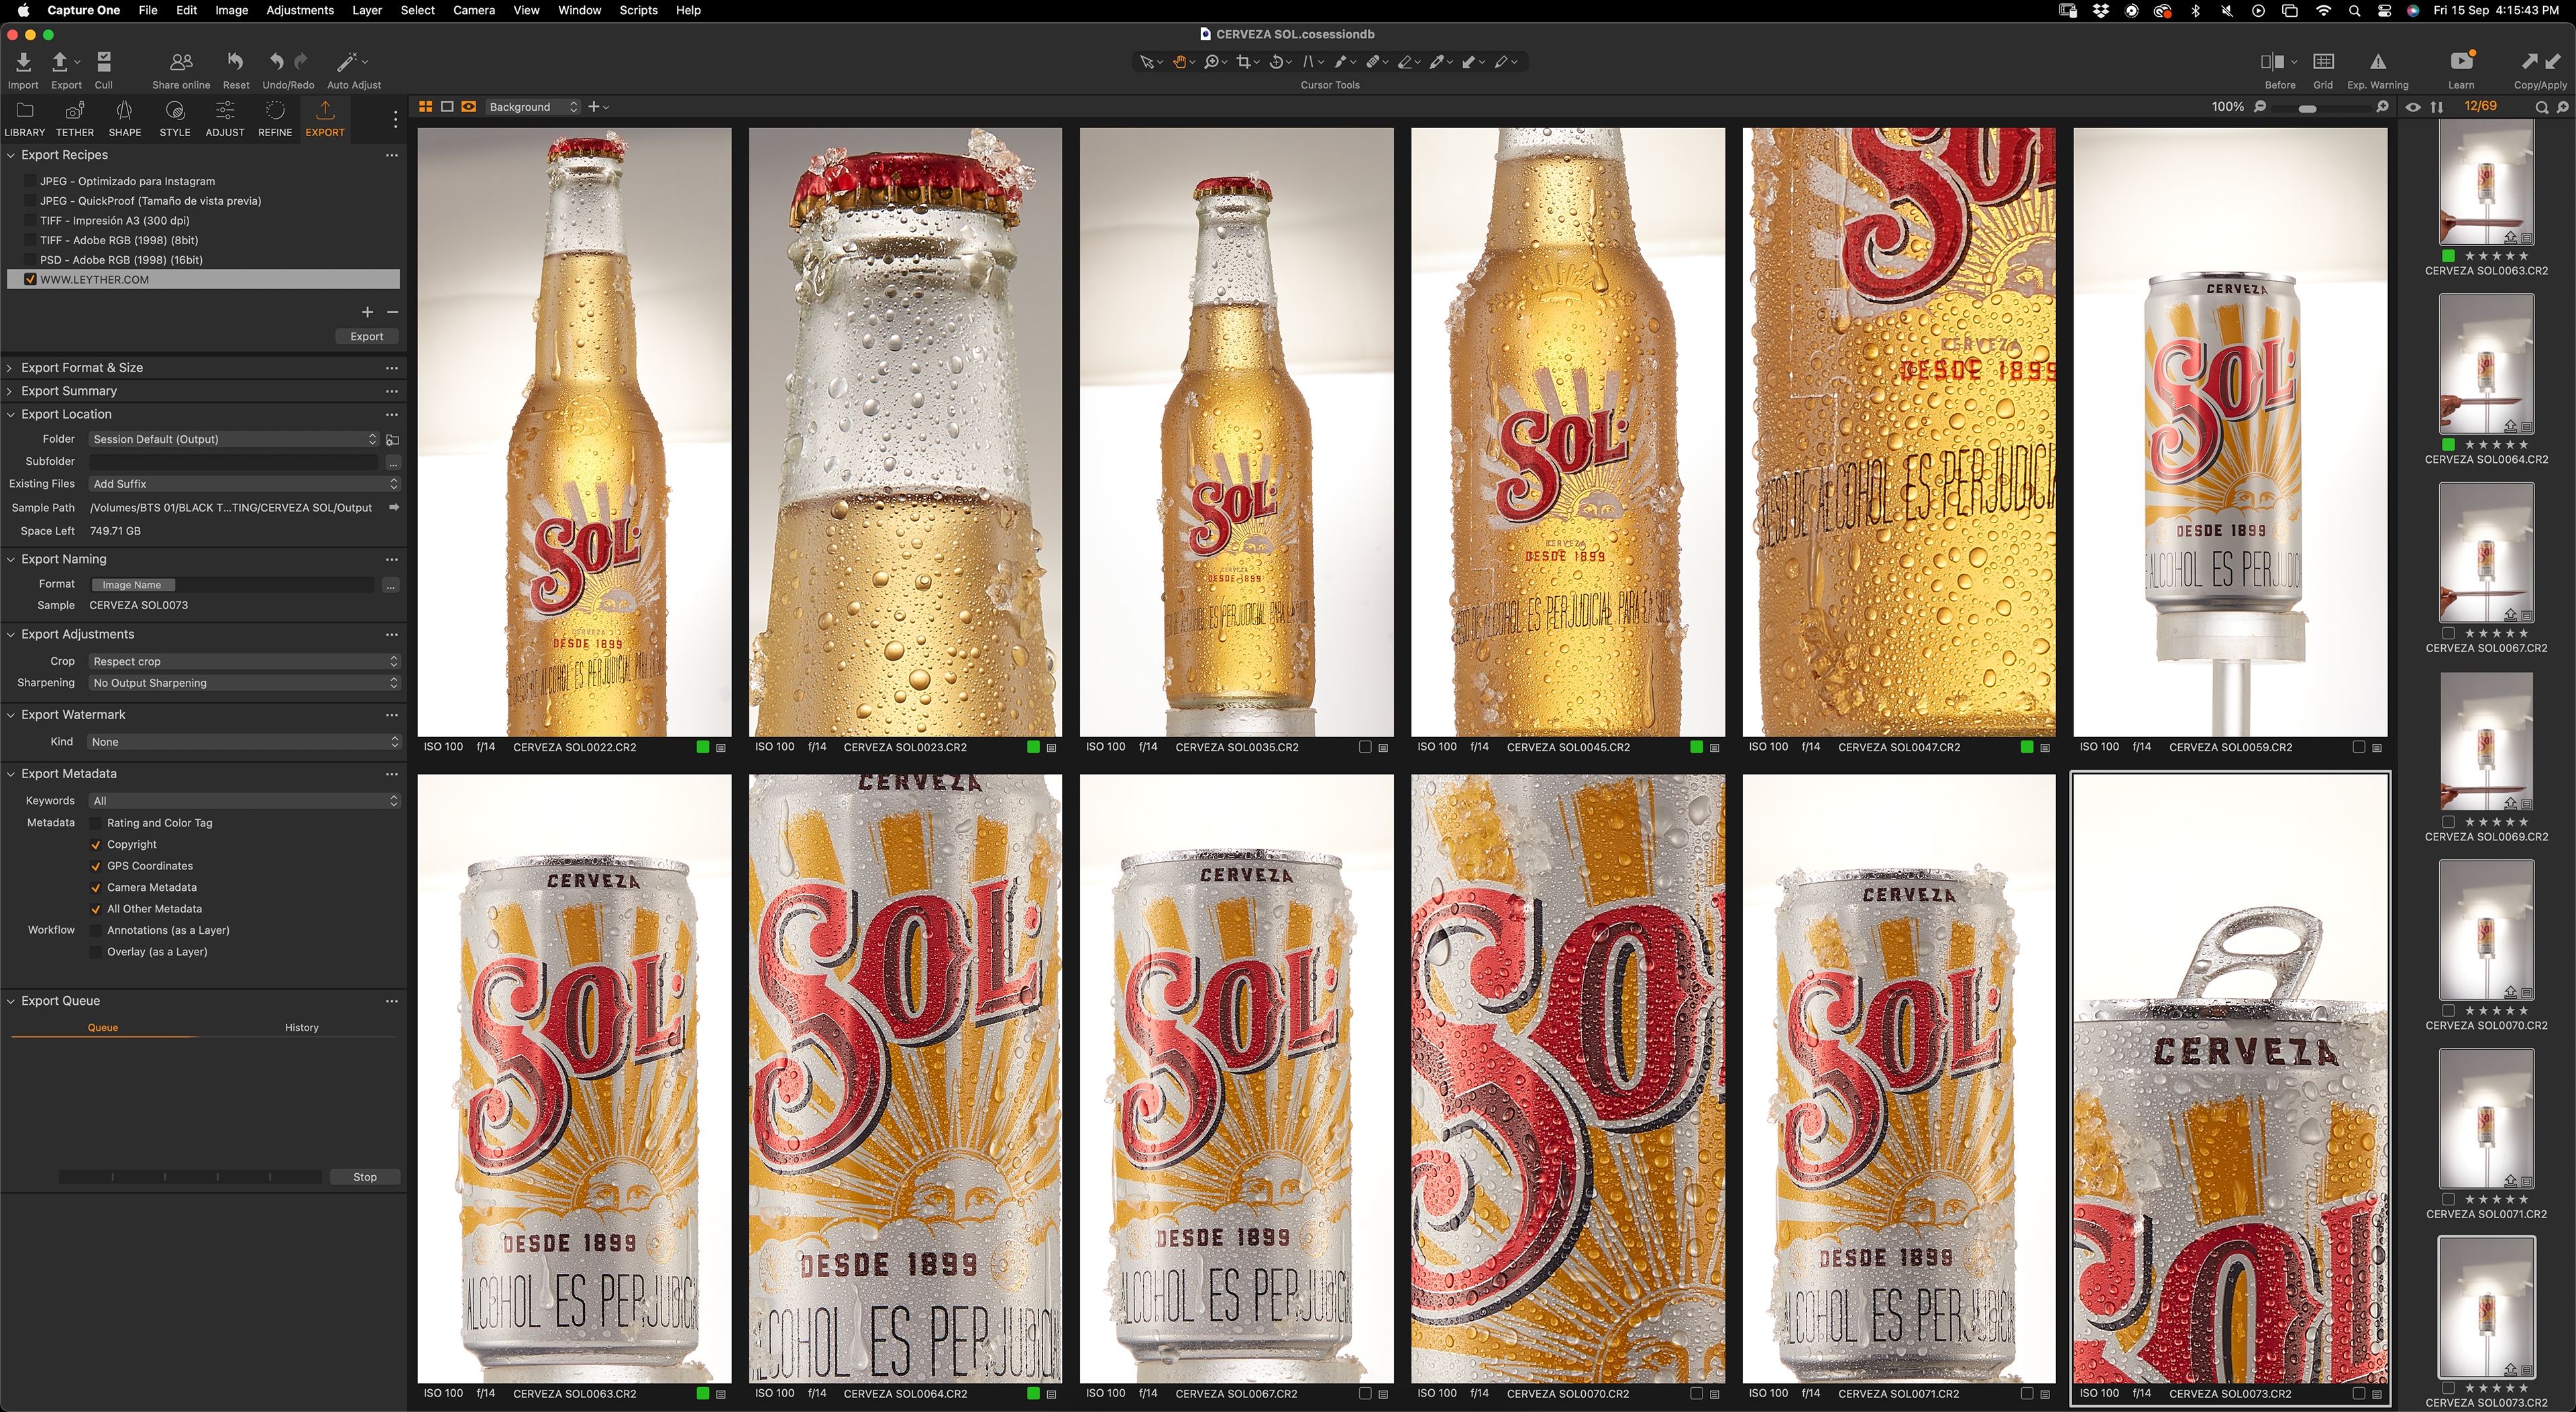The width and height of the screenshot is (2576, 1412).
Task: Open the Keywords All dropdown
Action: pyautogui.click(x=245, y=801)
